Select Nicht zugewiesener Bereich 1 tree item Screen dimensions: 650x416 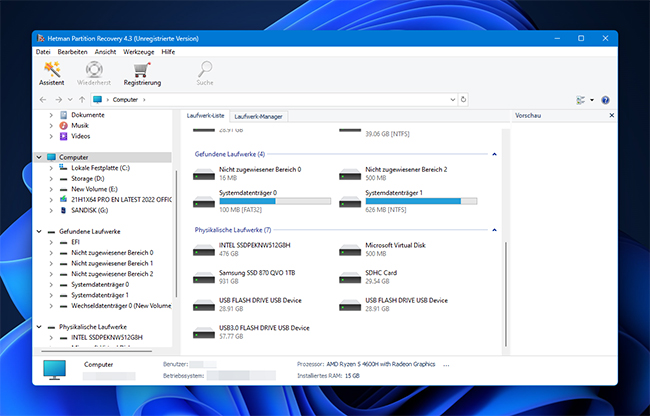coord(112,264)
